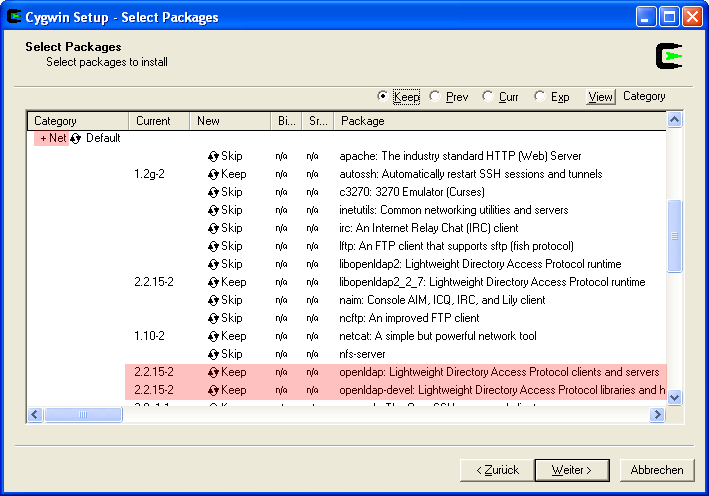Image resolution: width=709 pixels, height=496 pixels.
Task: Click the irc Internet Relay Chat description
Action: click(429, 229)
